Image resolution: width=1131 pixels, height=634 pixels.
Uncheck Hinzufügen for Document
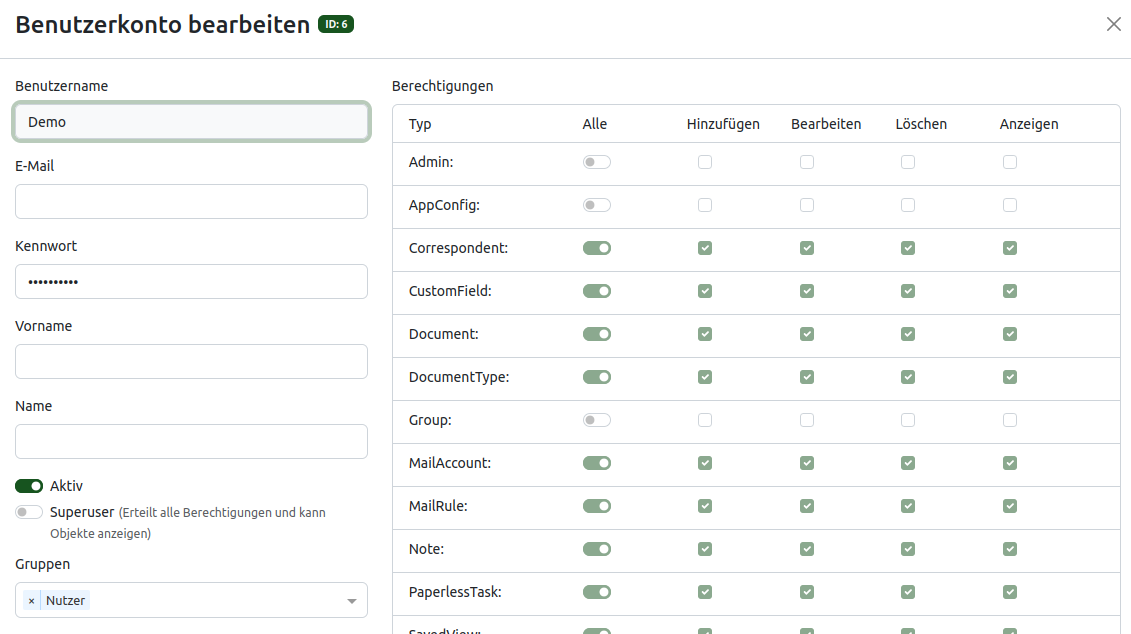pos(705,333)
